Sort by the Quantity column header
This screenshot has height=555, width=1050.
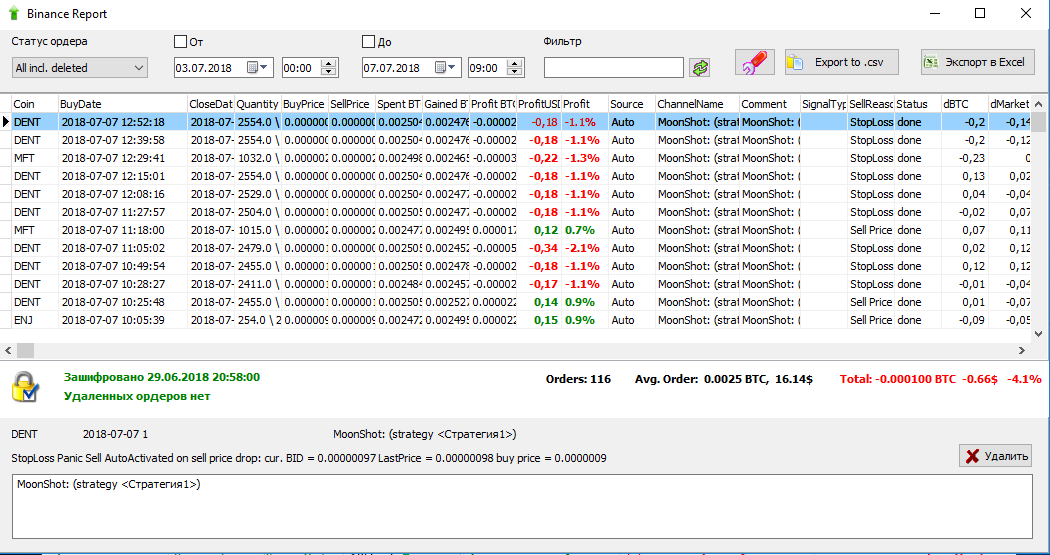coord(258,104)
